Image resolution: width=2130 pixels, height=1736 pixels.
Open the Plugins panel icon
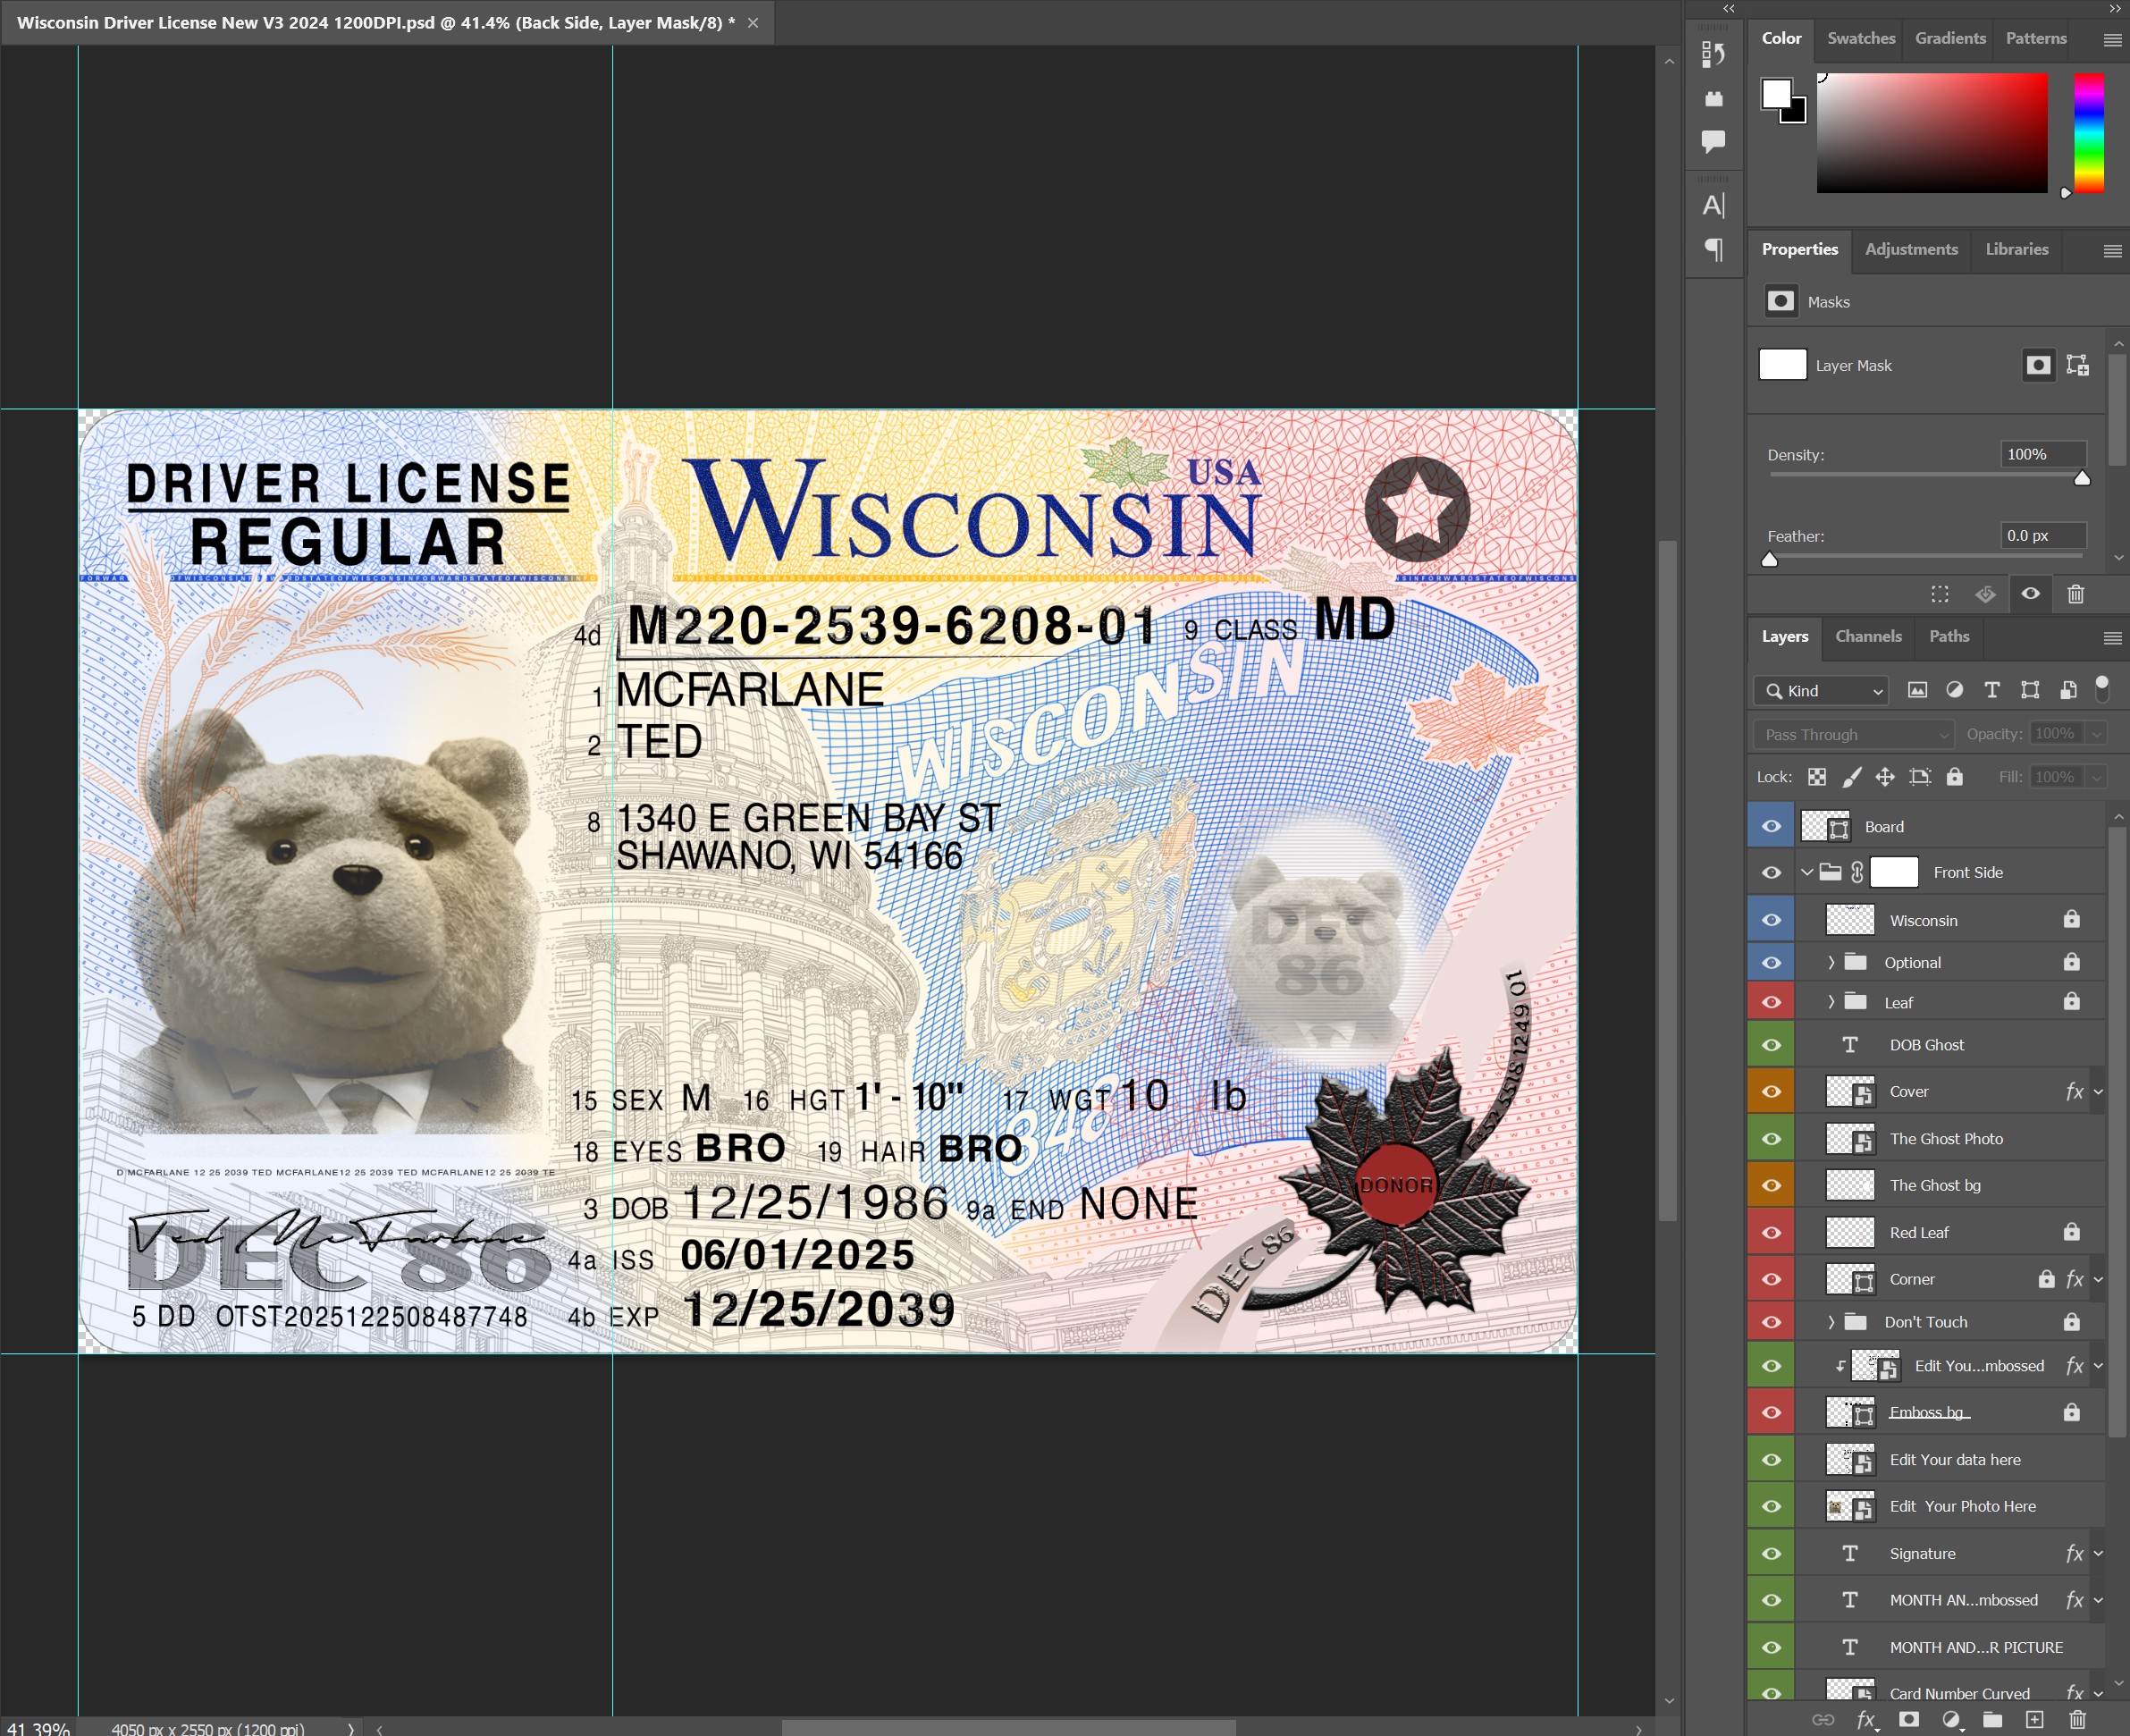1713,98
